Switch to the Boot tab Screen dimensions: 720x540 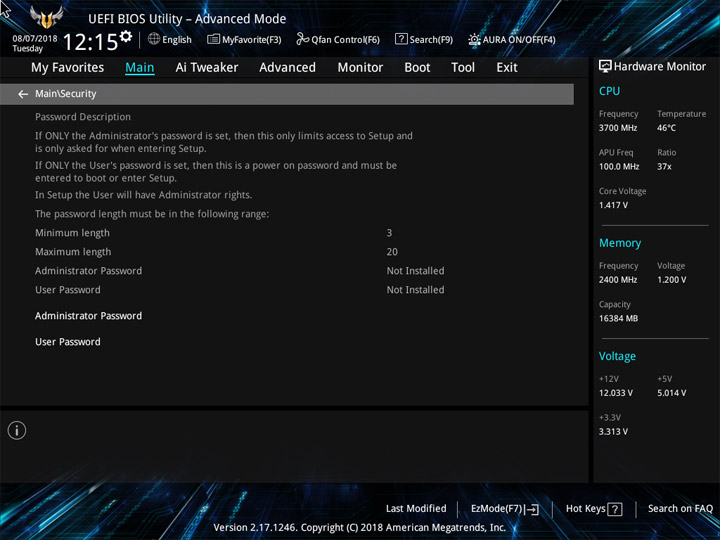[417, 68]
